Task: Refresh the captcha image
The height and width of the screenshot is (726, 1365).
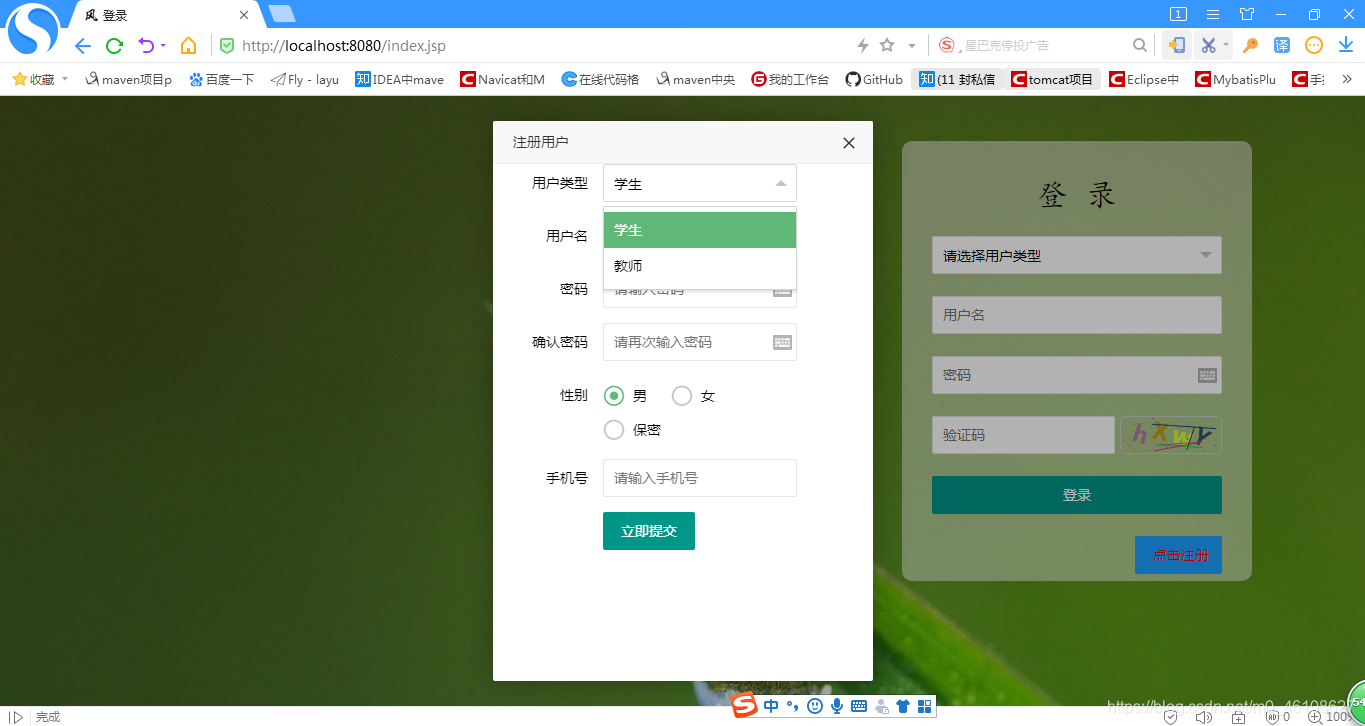Action: pyautogui.click(x=1171, y=435)
